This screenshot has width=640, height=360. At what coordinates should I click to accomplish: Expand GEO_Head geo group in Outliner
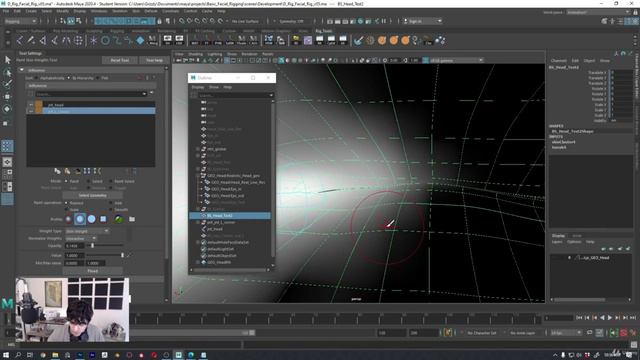[x=198, y=176]
